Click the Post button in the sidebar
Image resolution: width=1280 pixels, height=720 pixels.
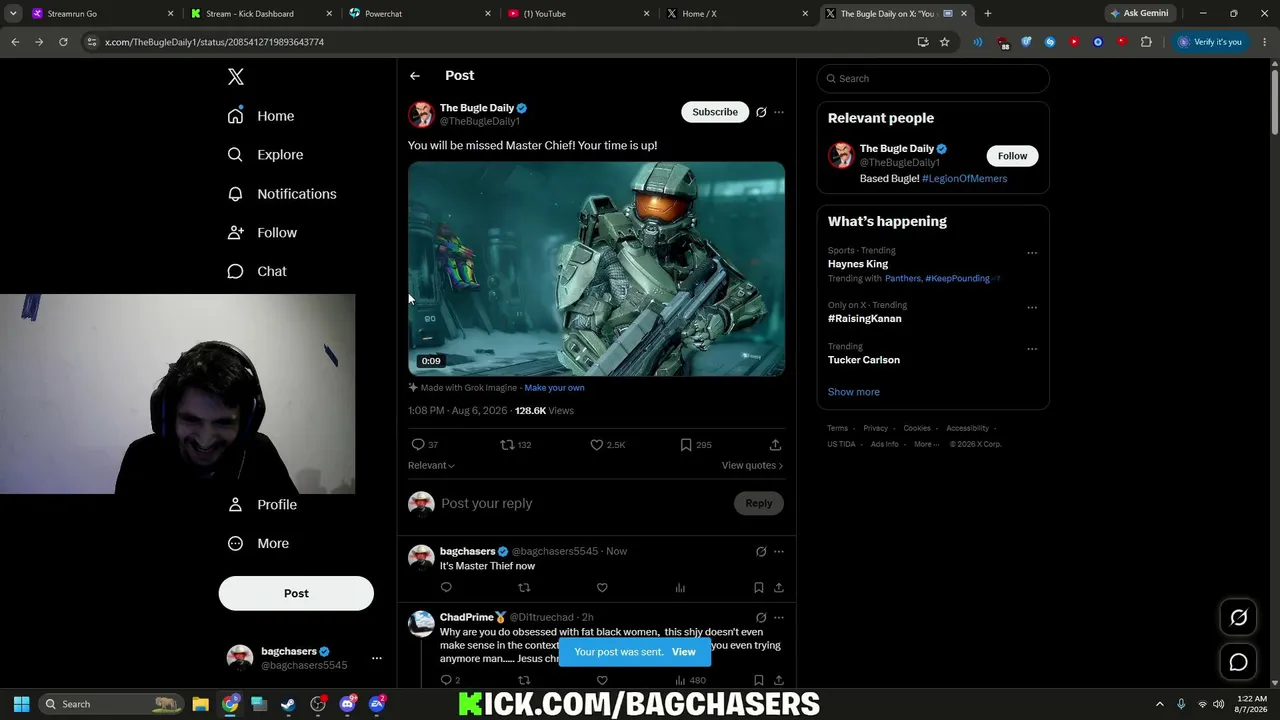pos(296,593)
